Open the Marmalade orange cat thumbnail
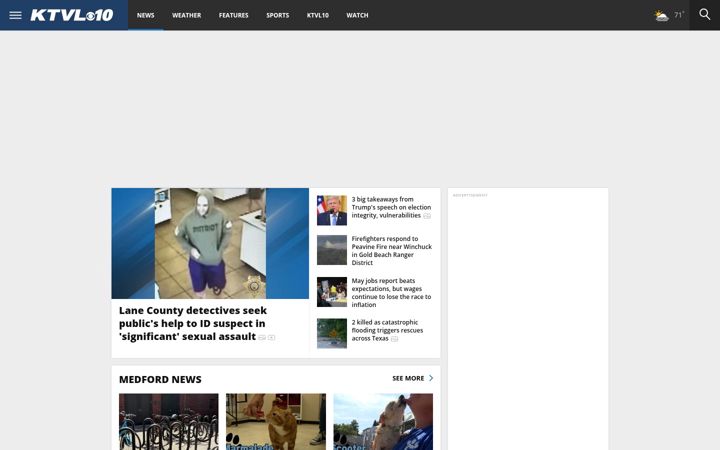The width and height of the screenshot is (720, 450). [276, 422]
